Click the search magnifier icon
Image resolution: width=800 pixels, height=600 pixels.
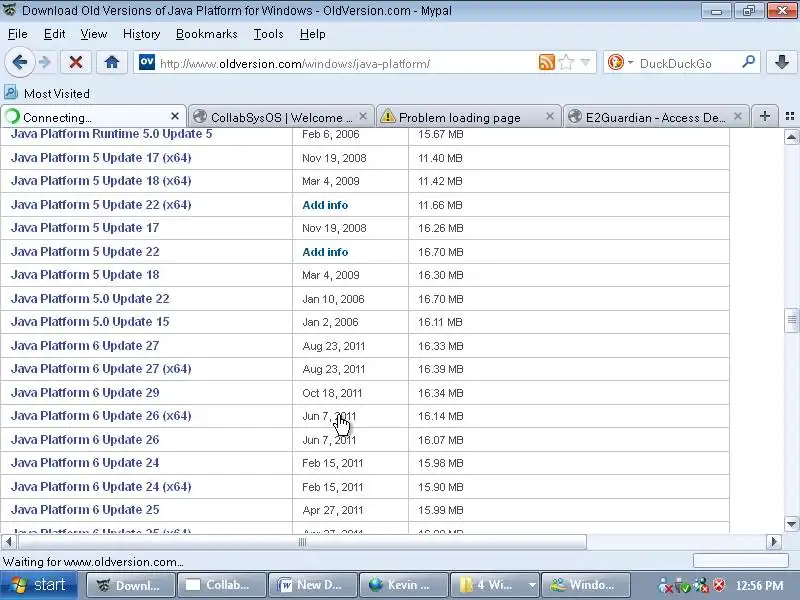pyautogui.click(x=748, y=62)
